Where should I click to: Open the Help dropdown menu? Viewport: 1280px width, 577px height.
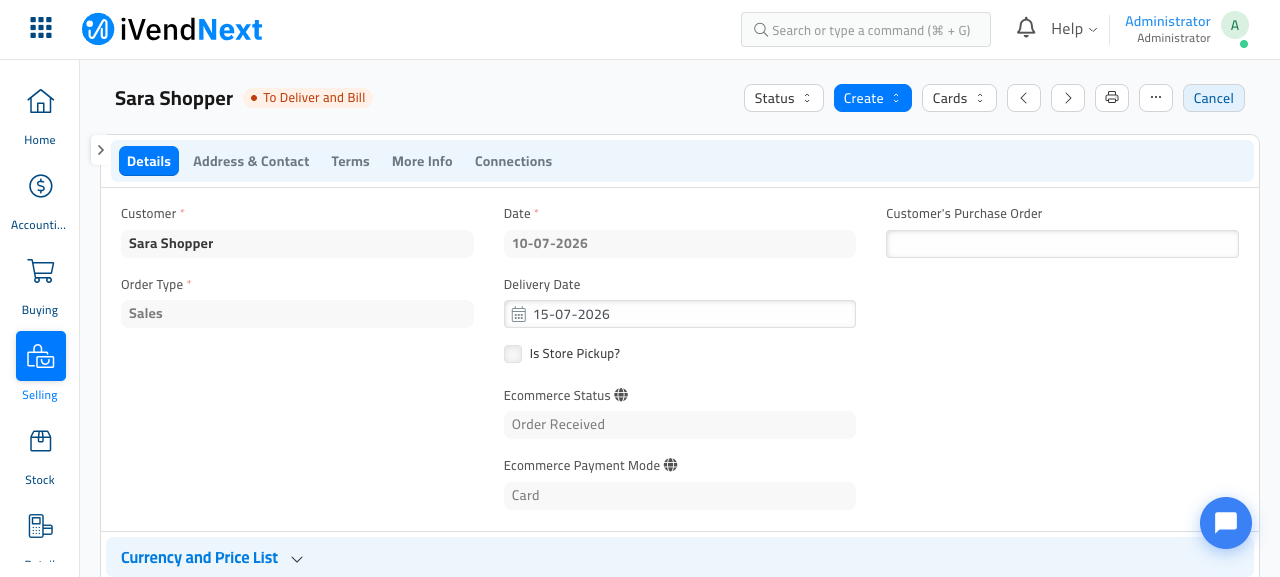(1073, 29)
